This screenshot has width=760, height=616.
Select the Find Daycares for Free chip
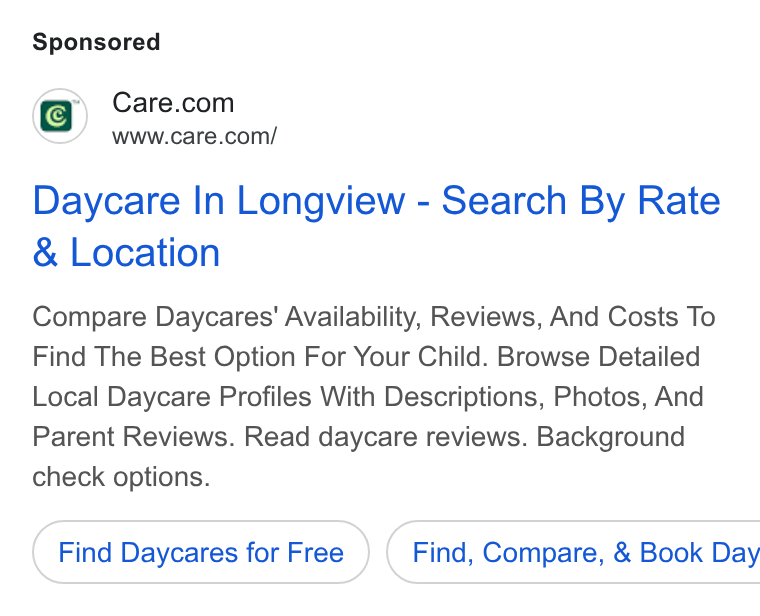tap(201, 552)
